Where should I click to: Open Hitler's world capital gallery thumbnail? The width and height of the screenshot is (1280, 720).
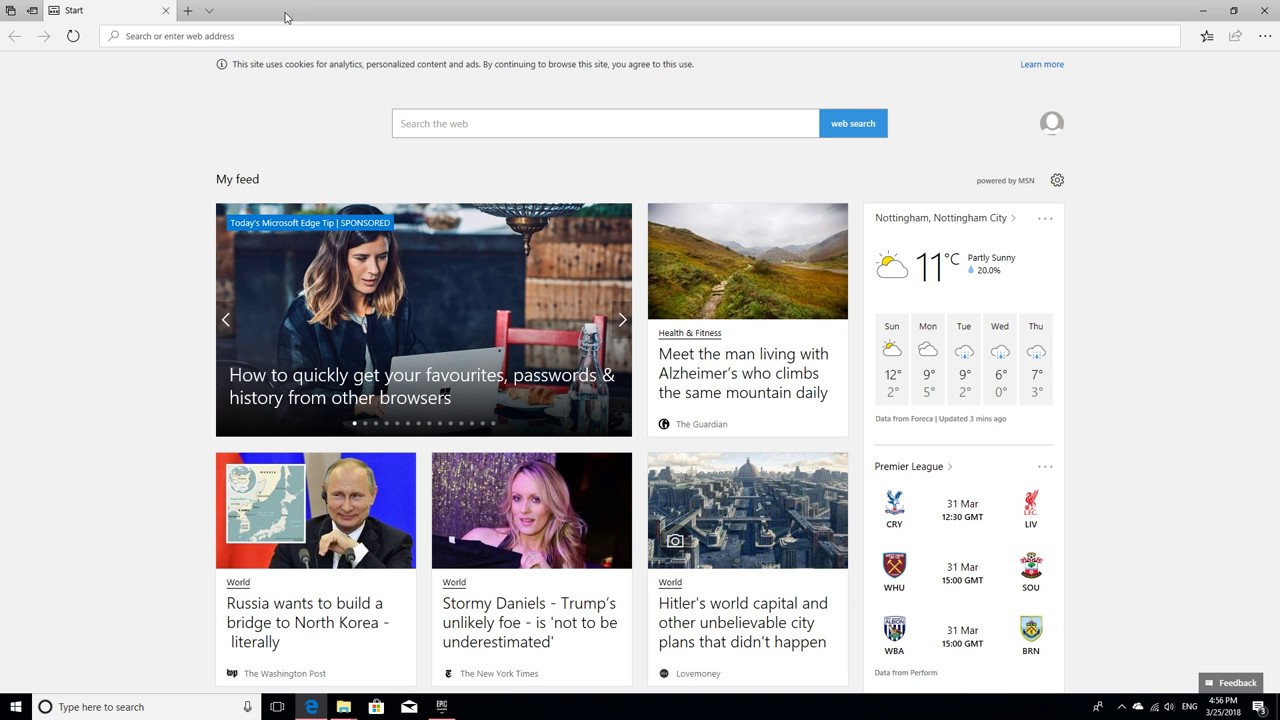748,511
